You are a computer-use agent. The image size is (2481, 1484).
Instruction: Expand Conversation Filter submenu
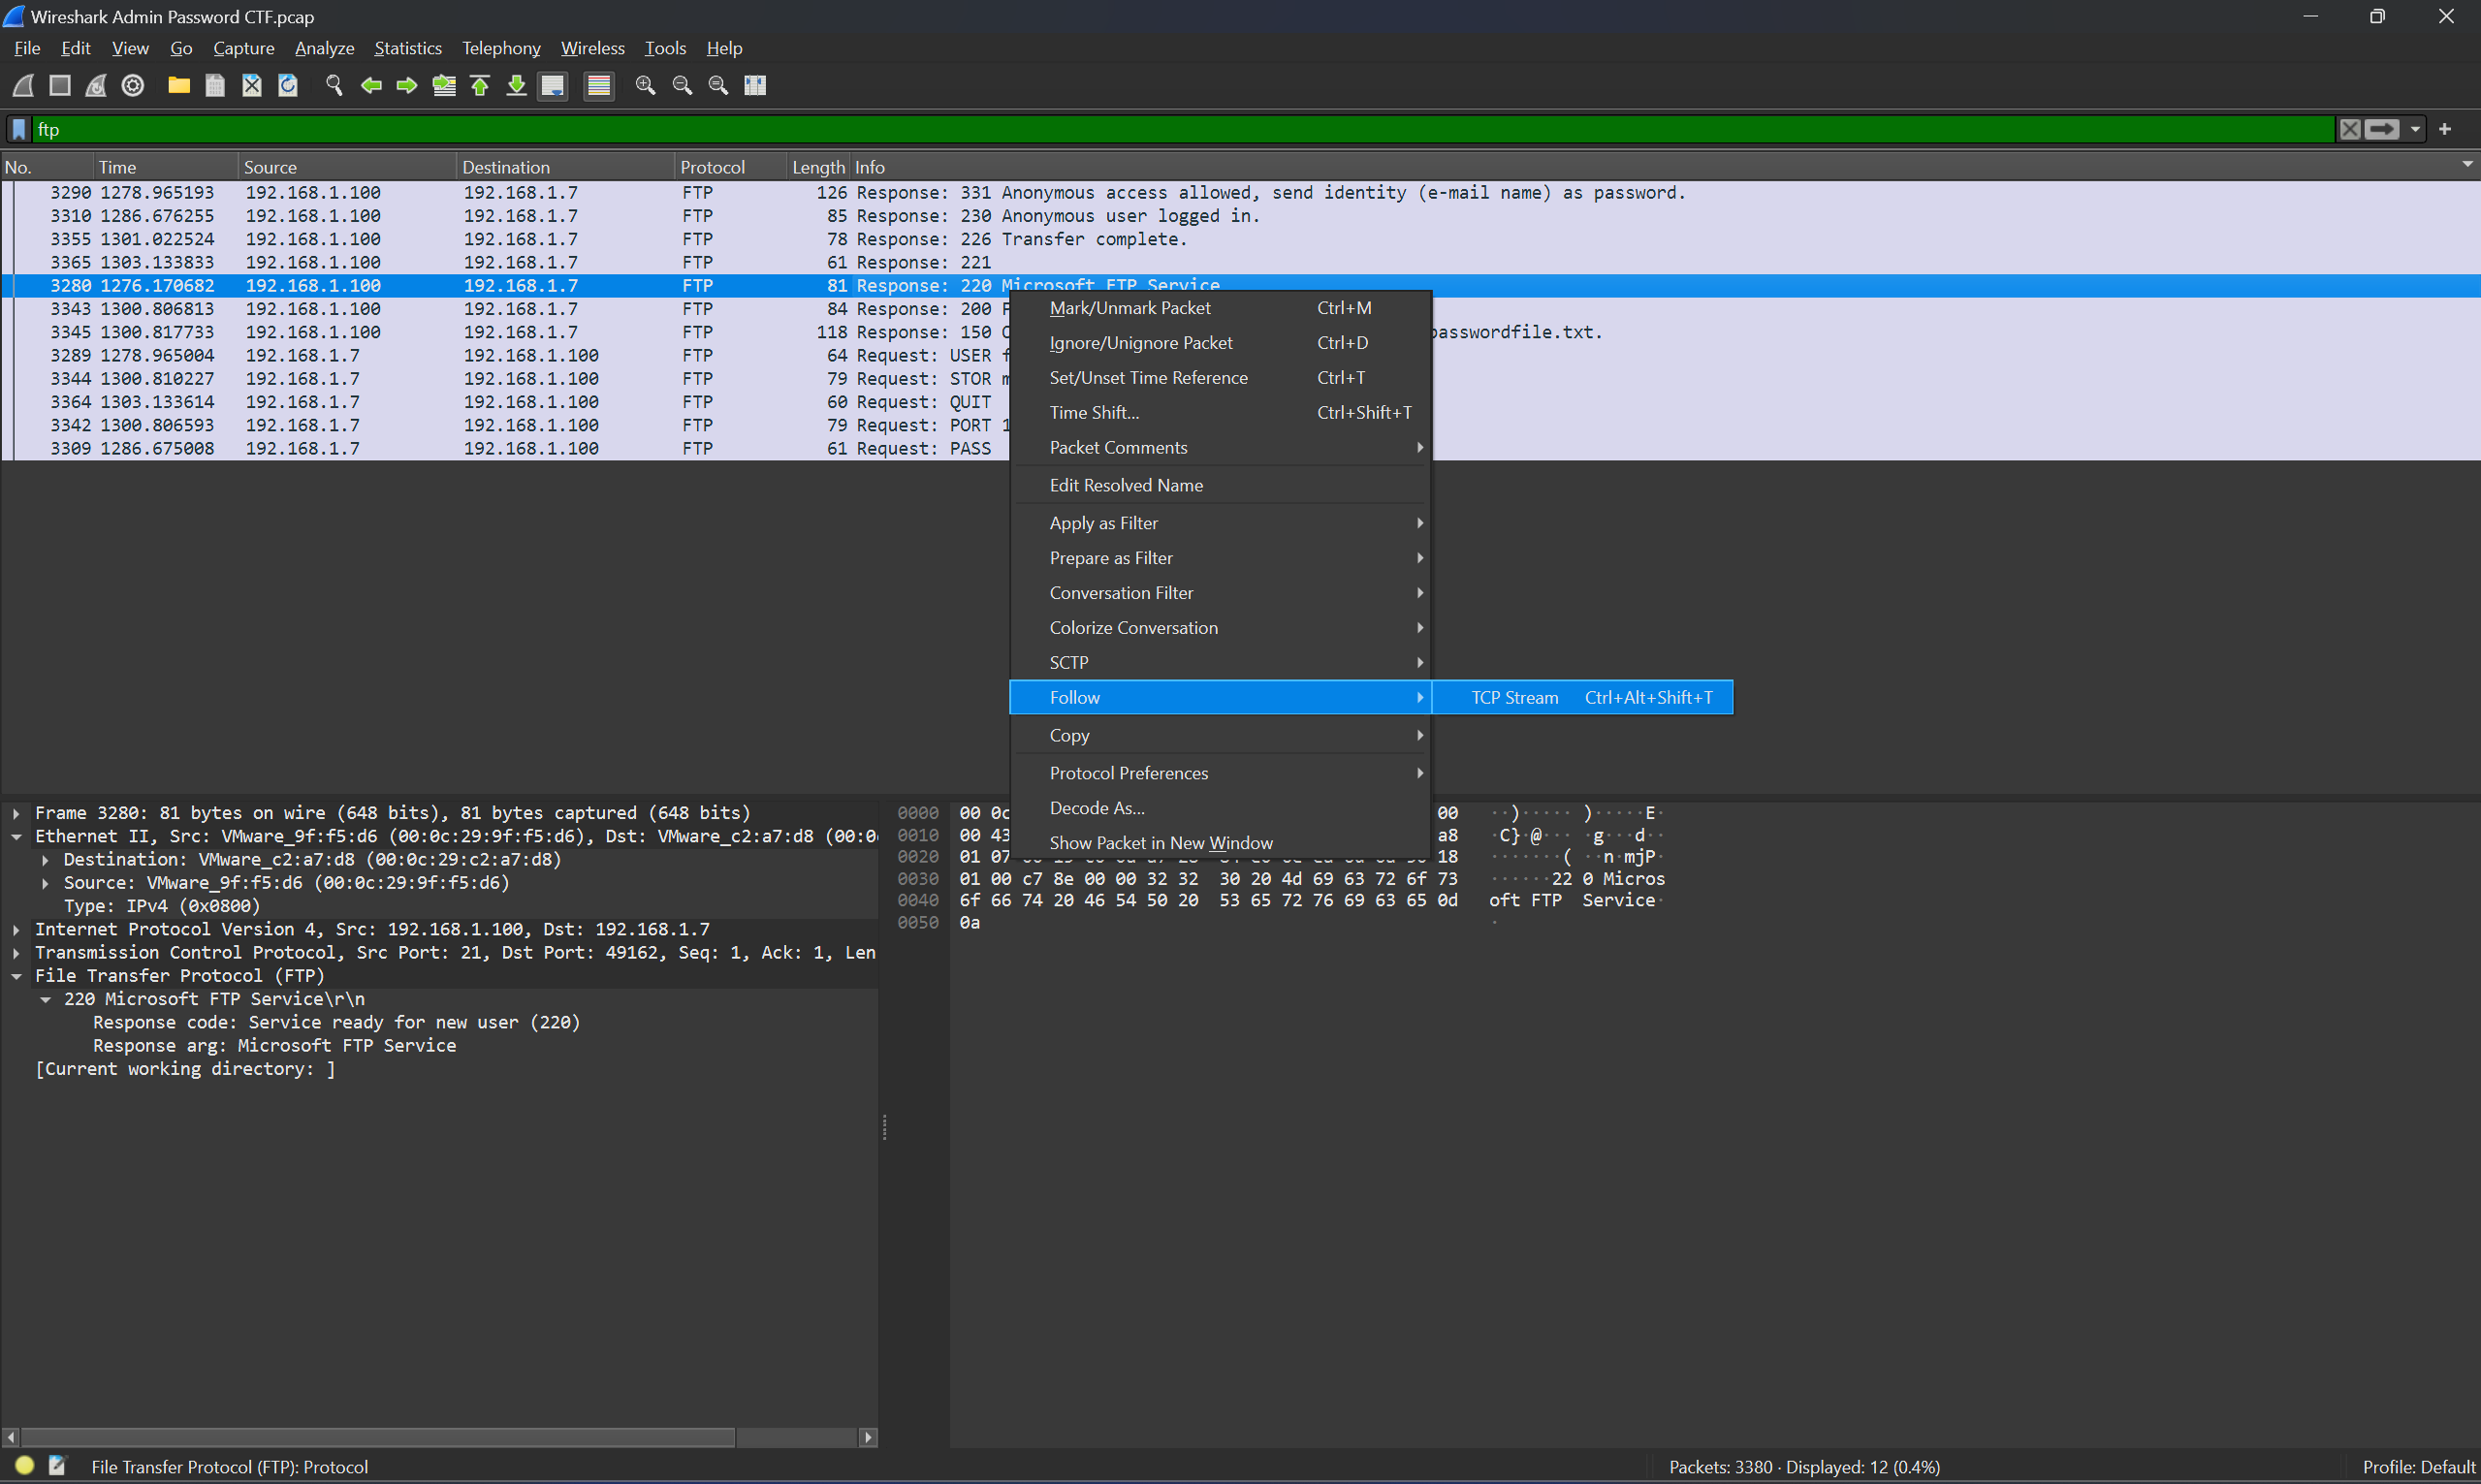[x=1221, y=593]
